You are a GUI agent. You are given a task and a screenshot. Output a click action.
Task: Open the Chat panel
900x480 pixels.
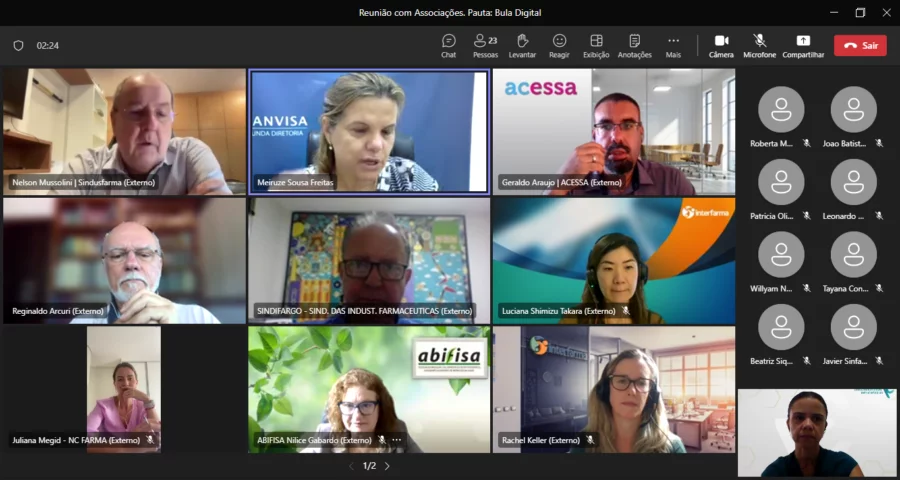[x=449, y=45]
